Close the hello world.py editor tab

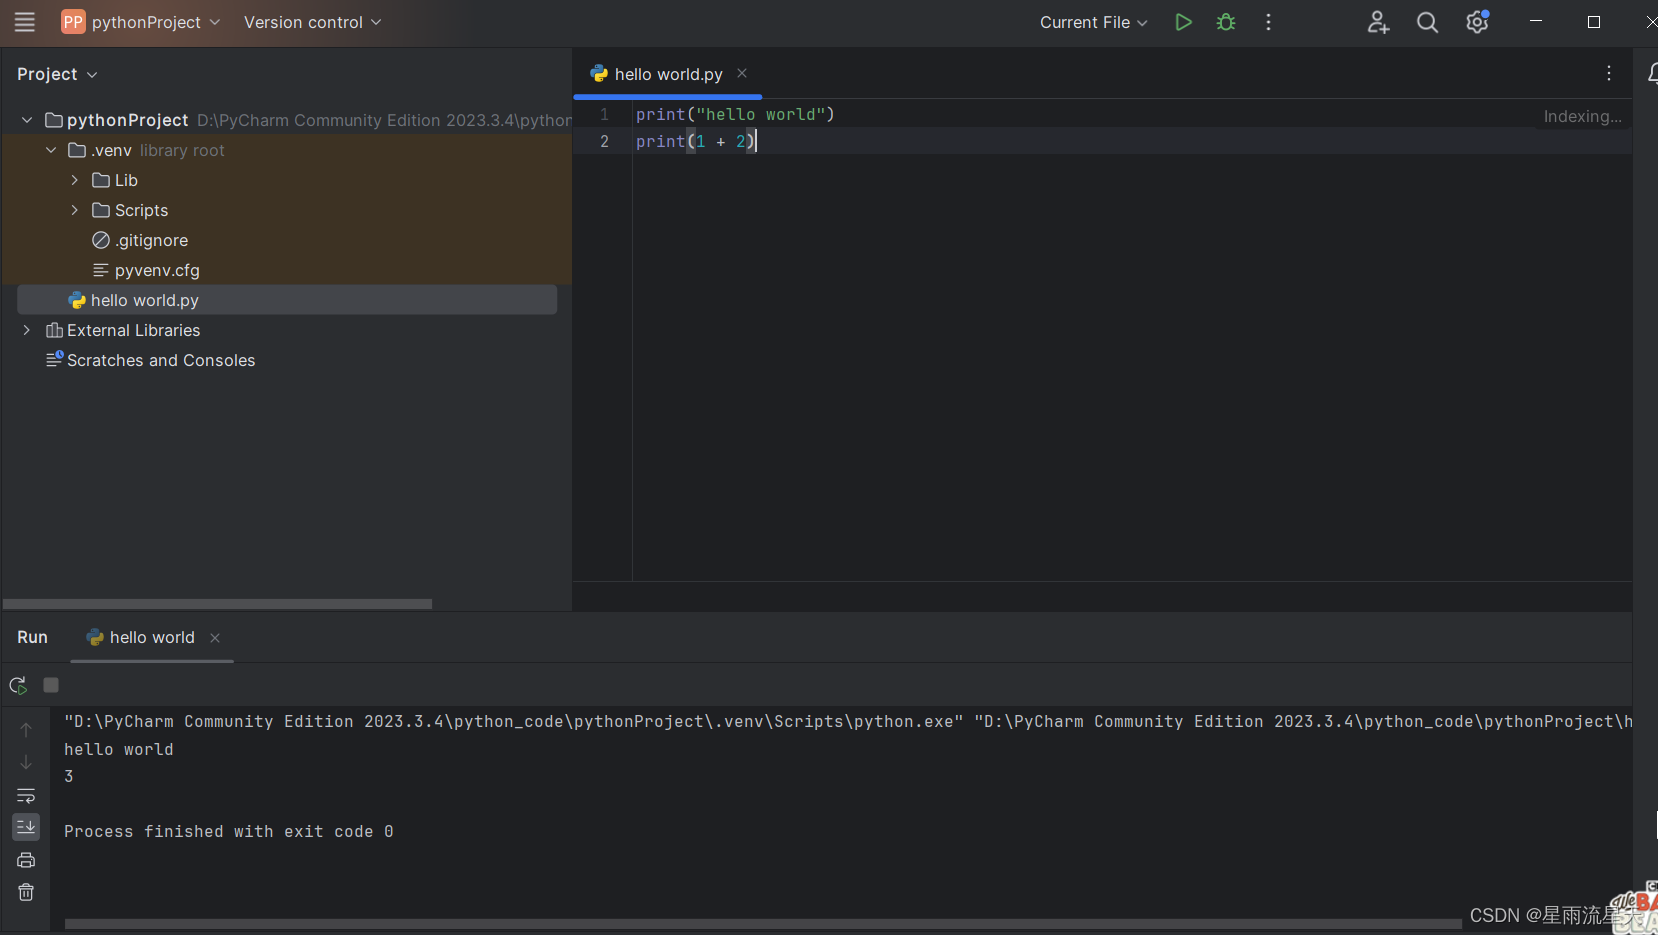742,73
